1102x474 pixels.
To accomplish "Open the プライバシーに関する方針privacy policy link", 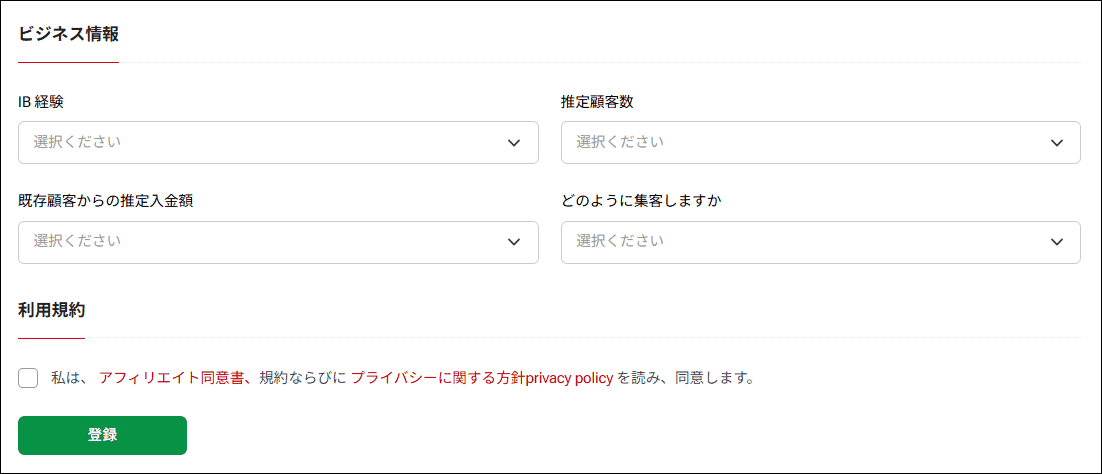I will pos(482,378).
